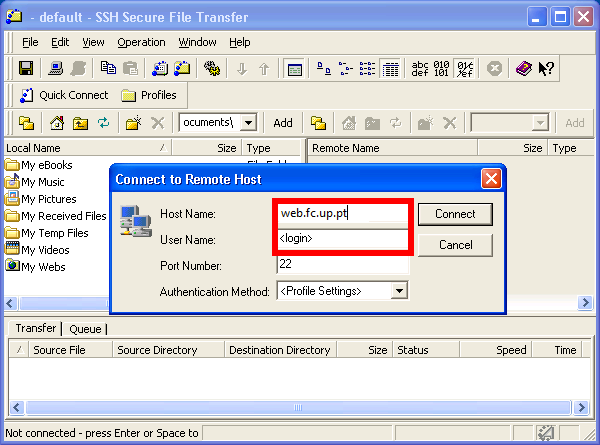Click the Cancel transfer stop icon
This screenshot has height=445, width=600.
494,69
